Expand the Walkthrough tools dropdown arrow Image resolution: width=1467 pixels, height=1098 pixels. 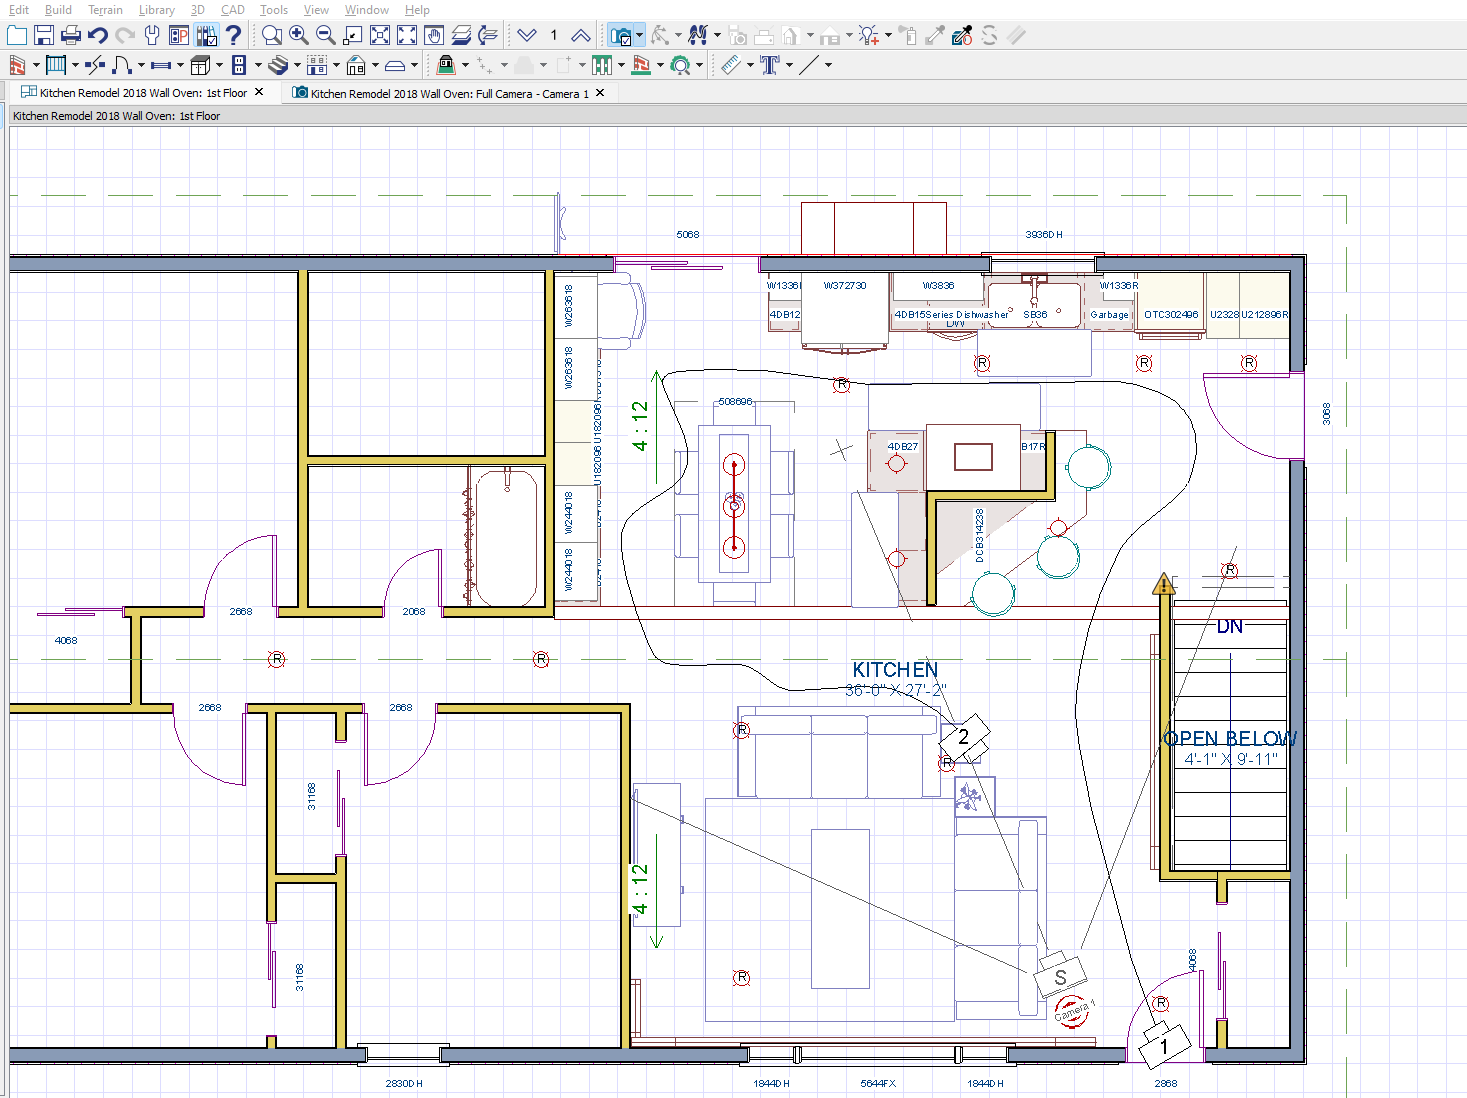[717, 36]
